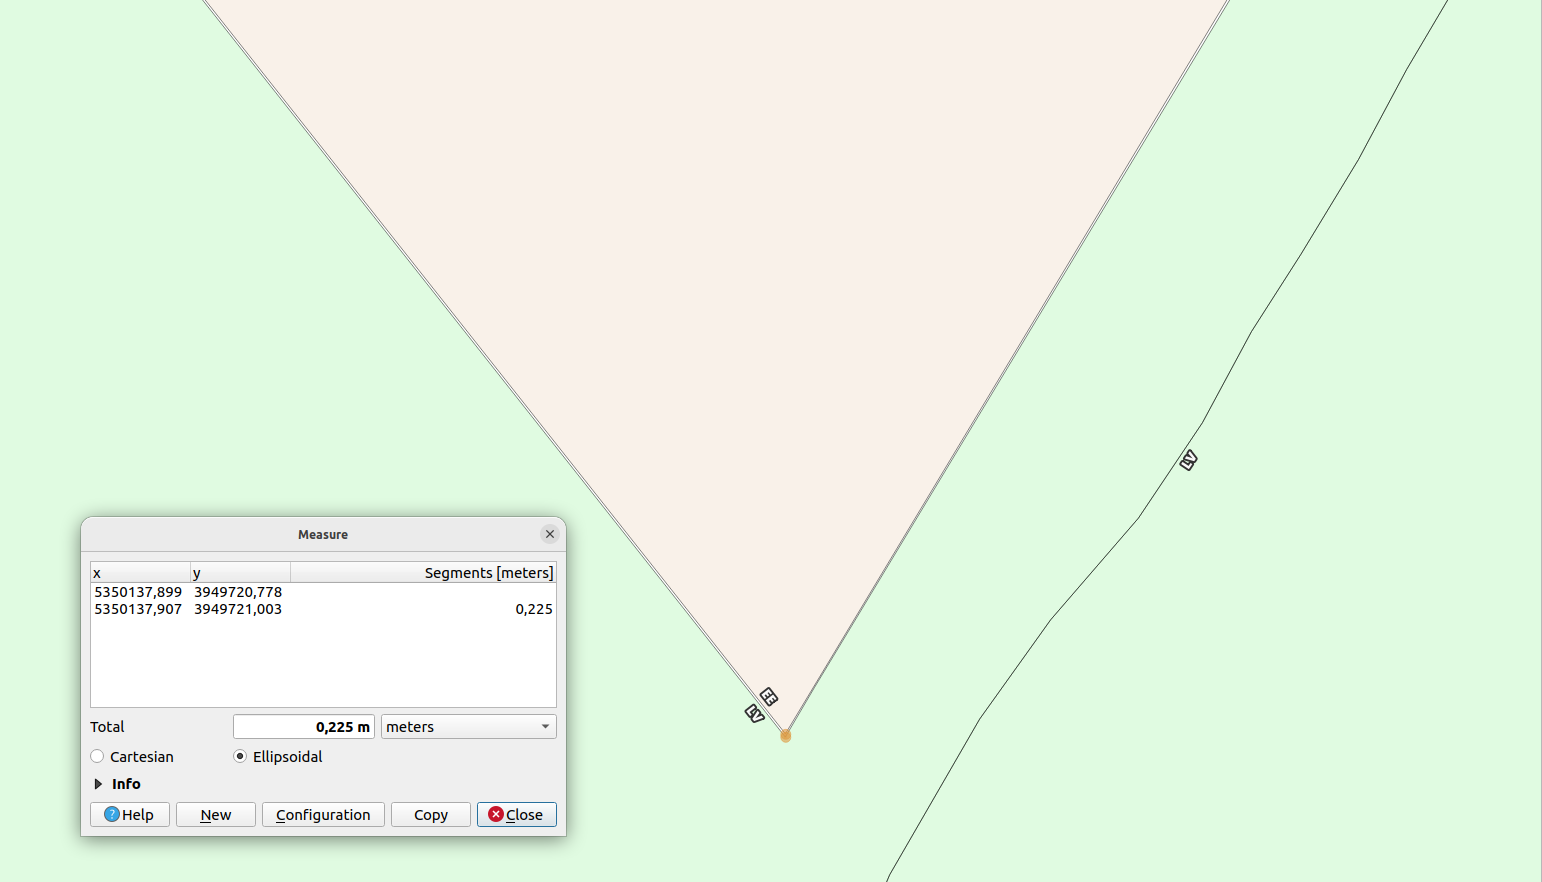Viewport: 1542px width, 882px height.
Task: Select cell 3949720,778
Action: [x=238, y=592]
